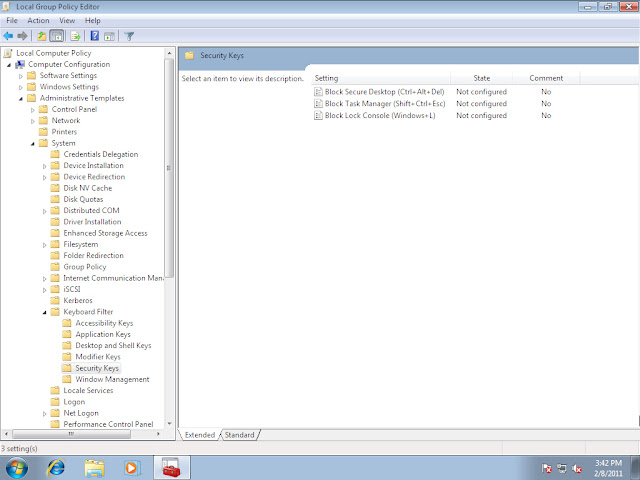This screenshot has width=640, height=480.
Task: Expand the Software Settings node
Action: 21,76
